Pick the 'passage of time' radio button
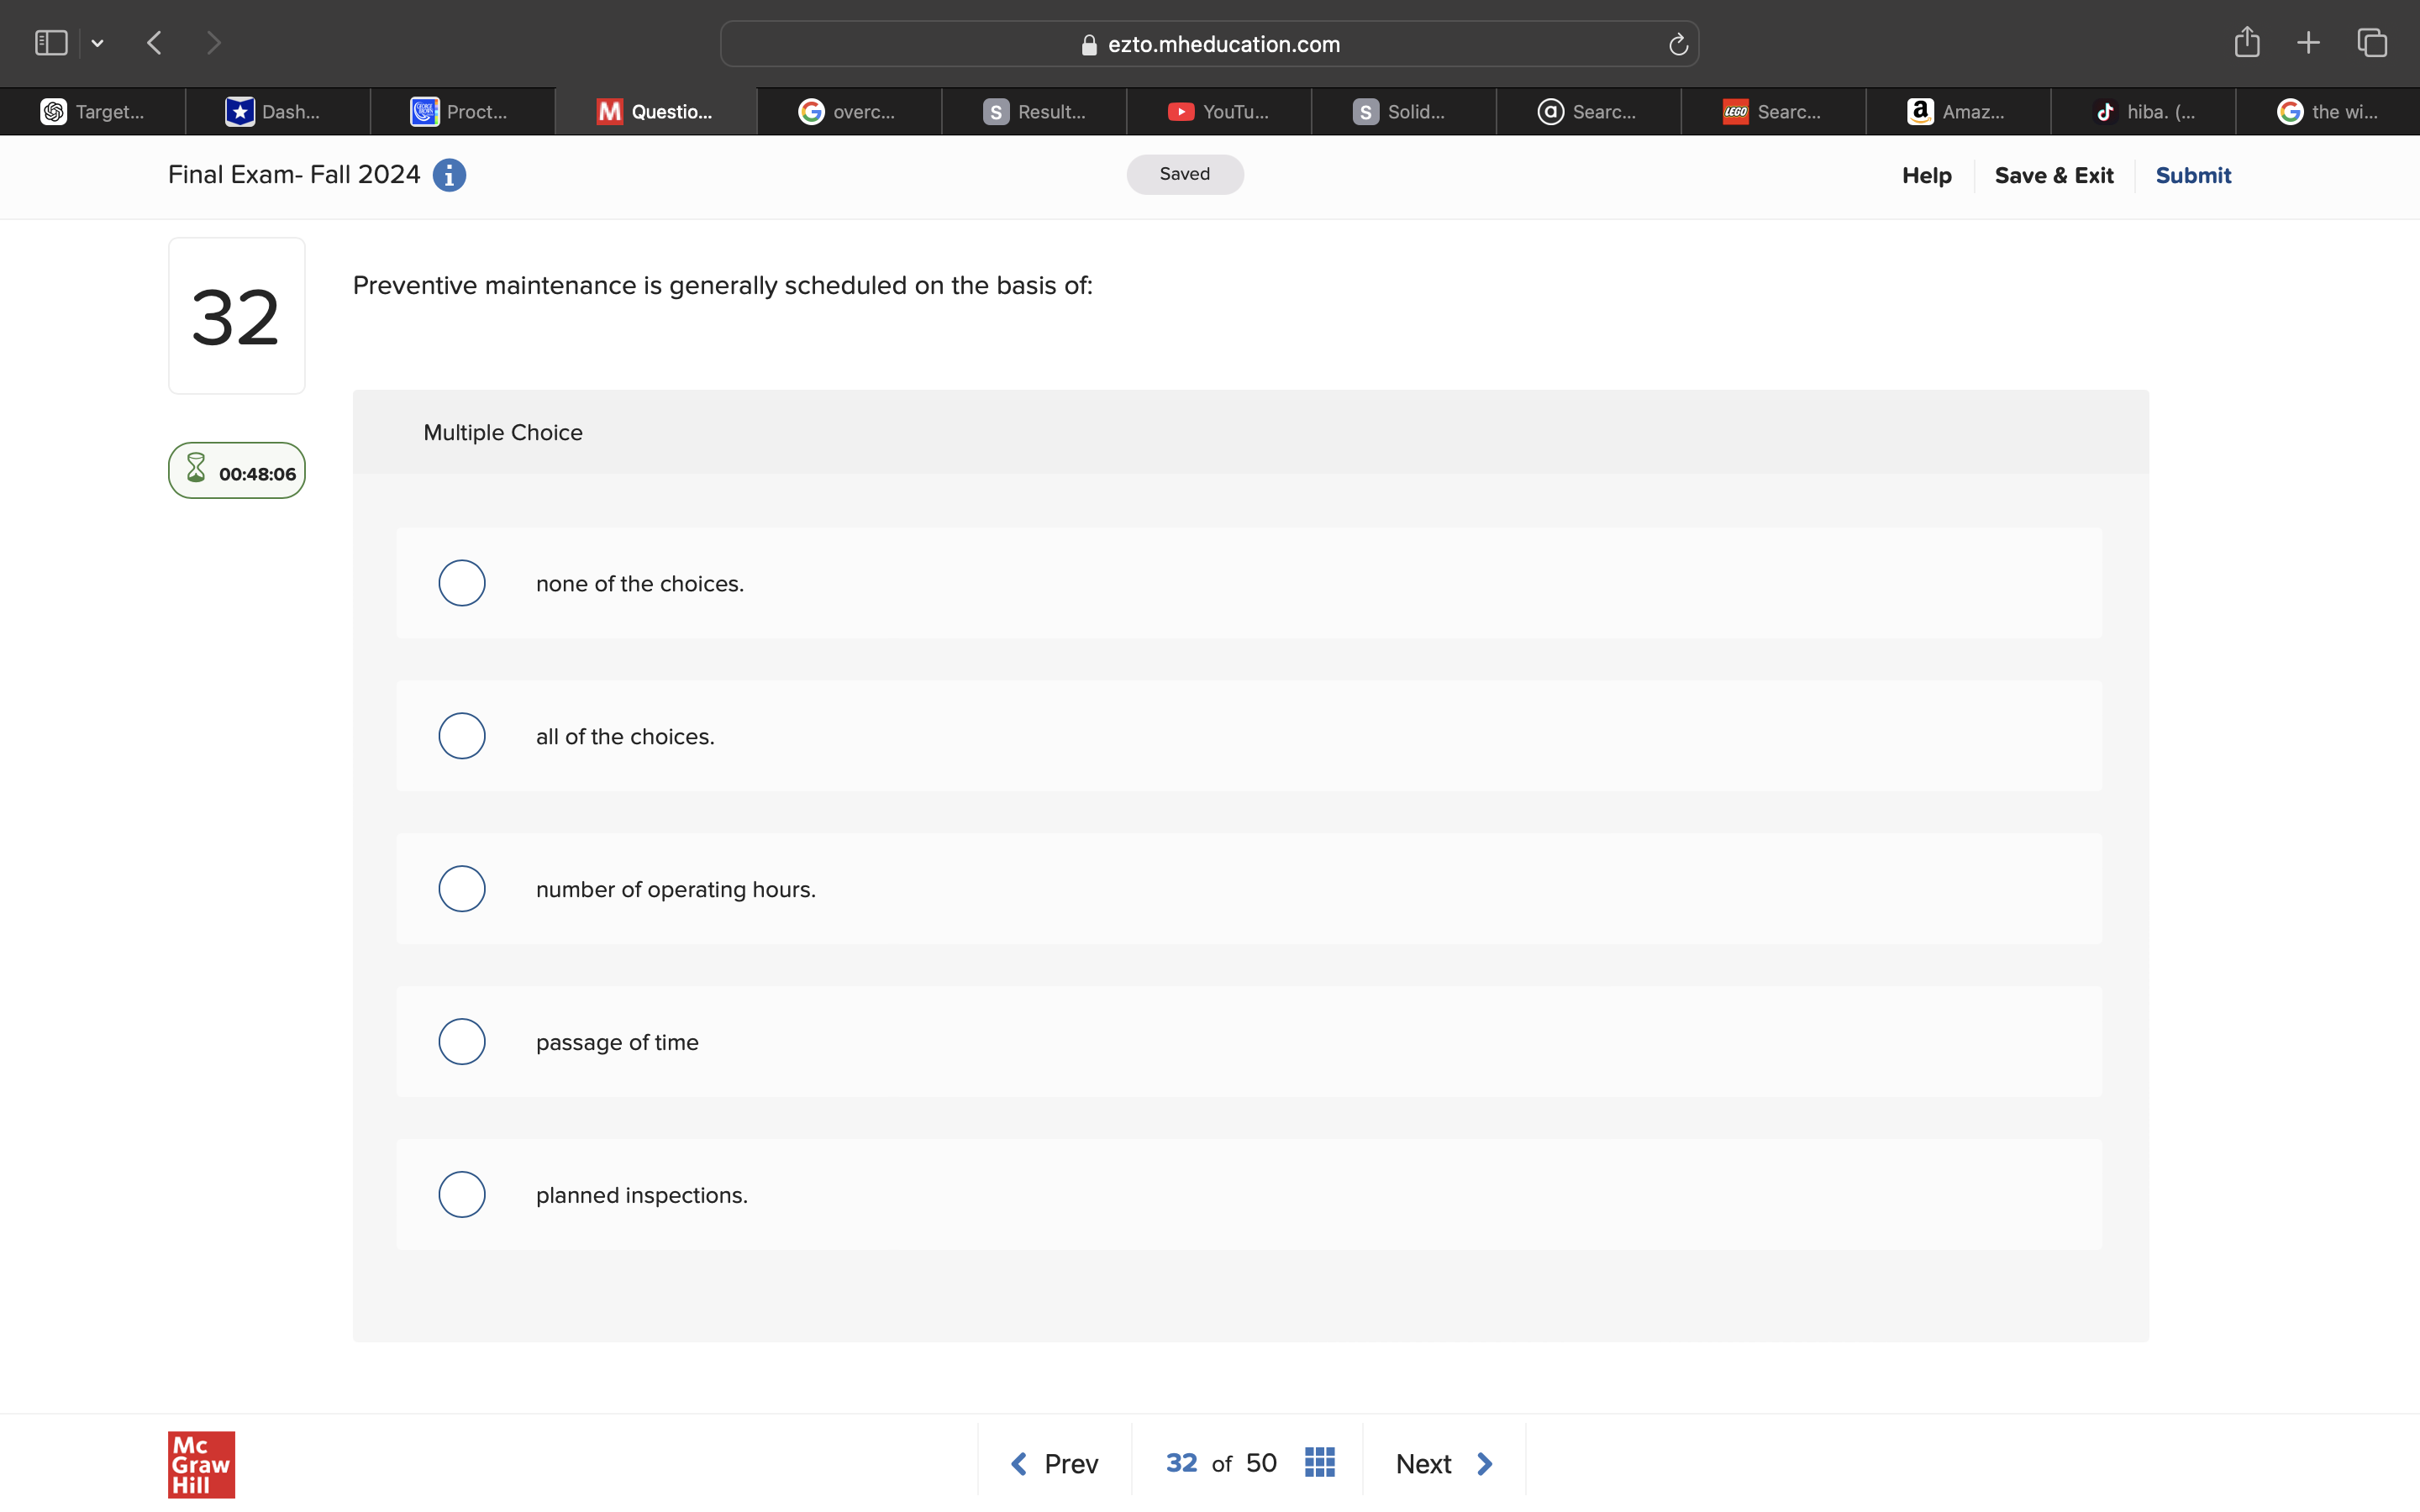This screenshot has width=2420, height=1512. coord(462,1042)
